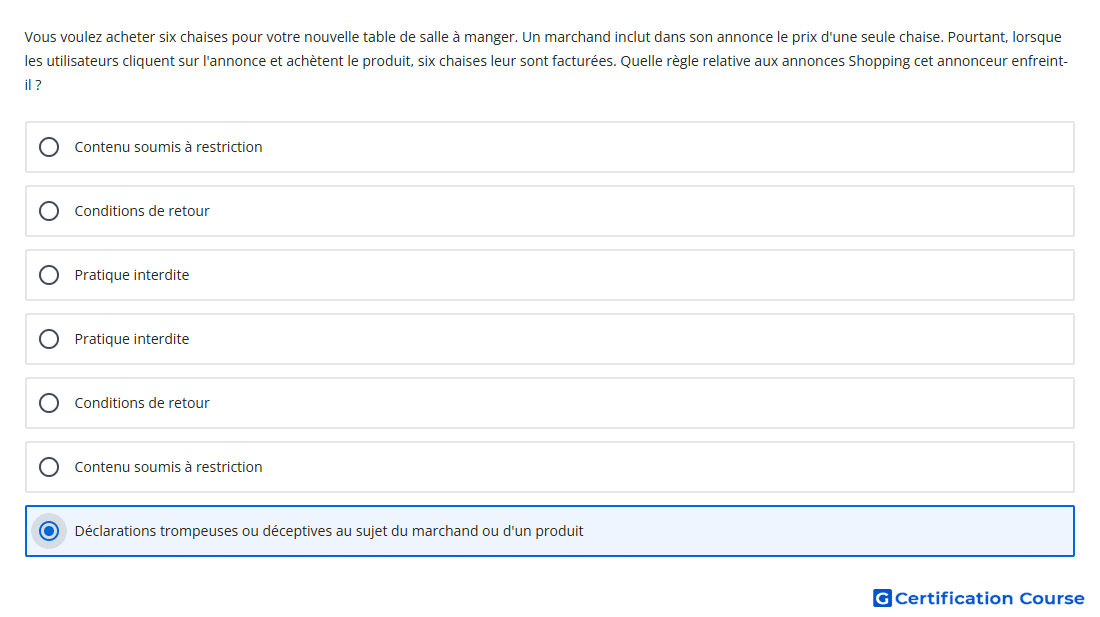Select the first 'Contenu soumis à restriction' radio button
1100x617 pixels.
click(49, 147)
